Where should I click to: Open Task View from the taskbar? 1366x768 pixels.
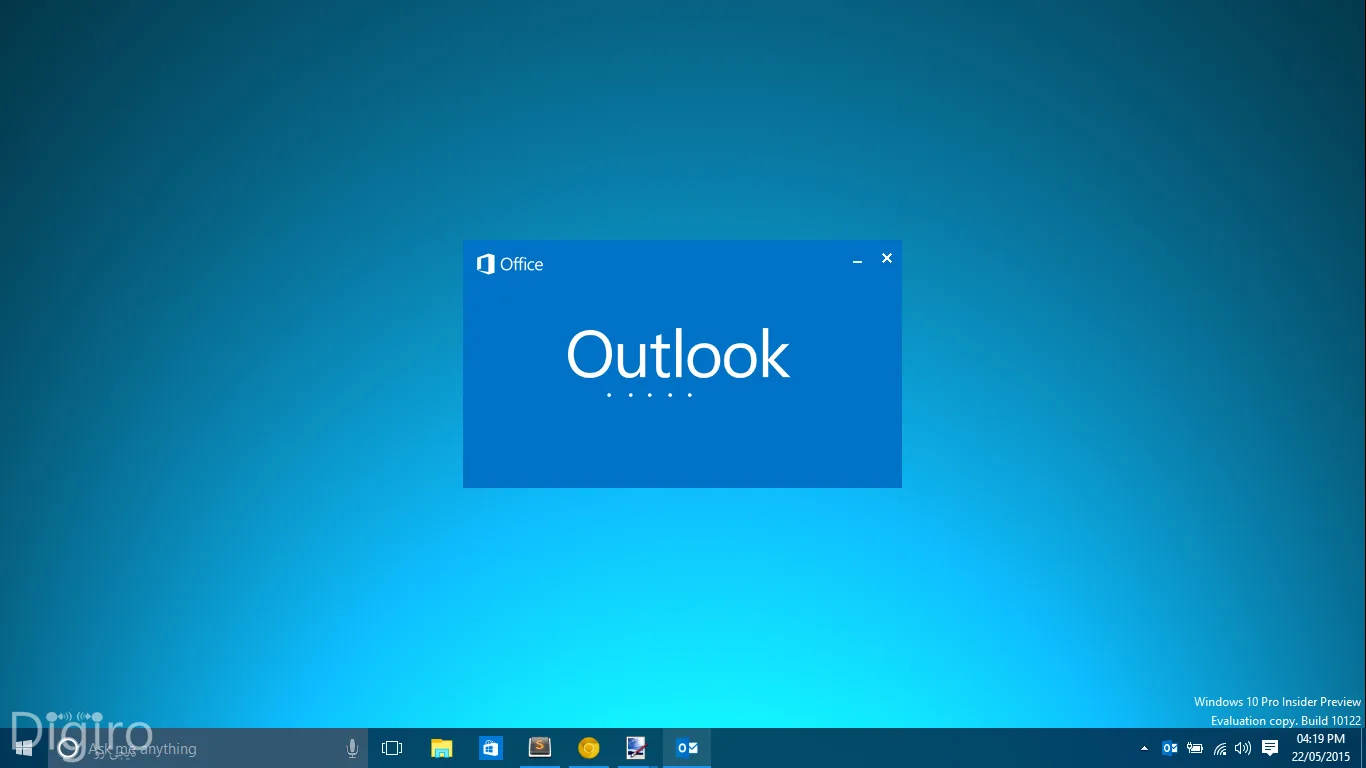[x=392, y=748]
